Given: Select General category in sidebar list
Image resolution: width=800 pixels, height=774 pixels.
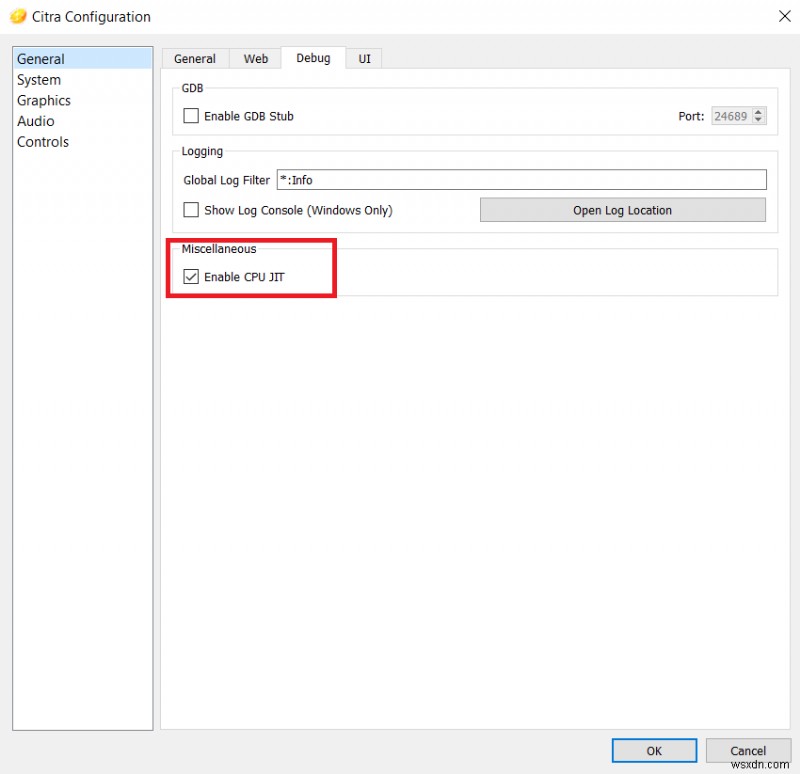Looking at the screenshot, I should [41, 58].
